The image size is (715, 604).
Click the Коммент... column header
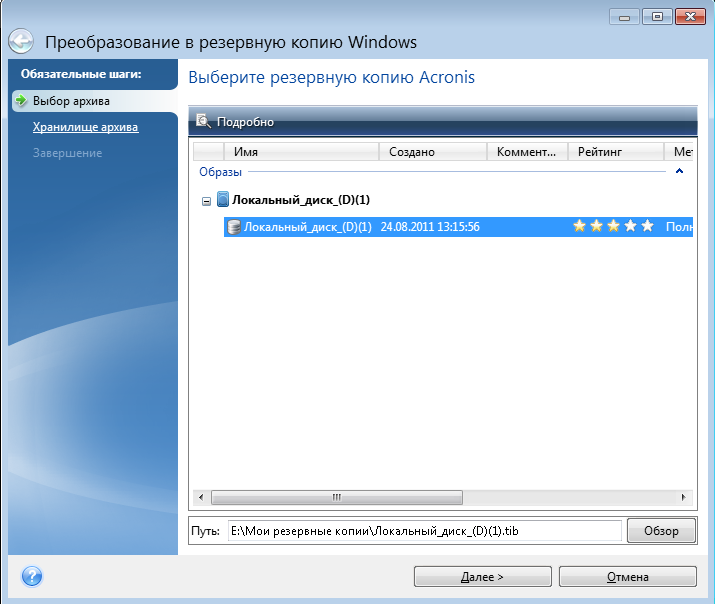click(x=527, y=152)
